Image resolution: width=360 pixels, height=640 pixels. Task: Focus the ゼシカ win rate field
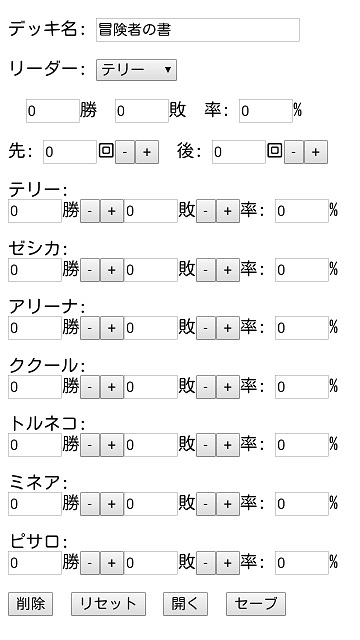click(302, 270)
